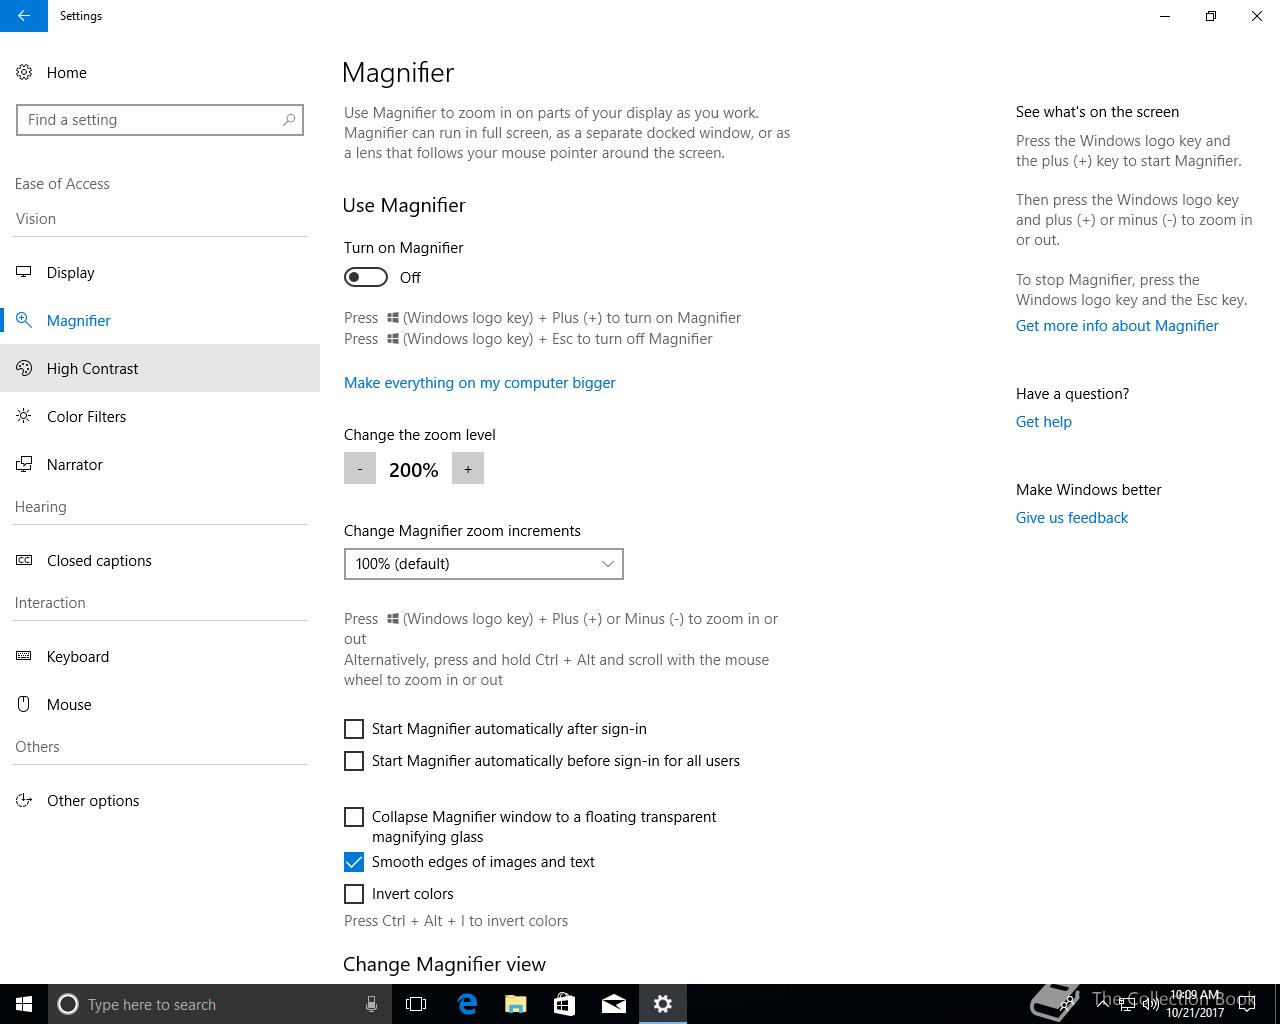The width and height of the screenshot is (1280, 1024).
Task: Focus the Find a setting search box
Action: click(160, 120)
